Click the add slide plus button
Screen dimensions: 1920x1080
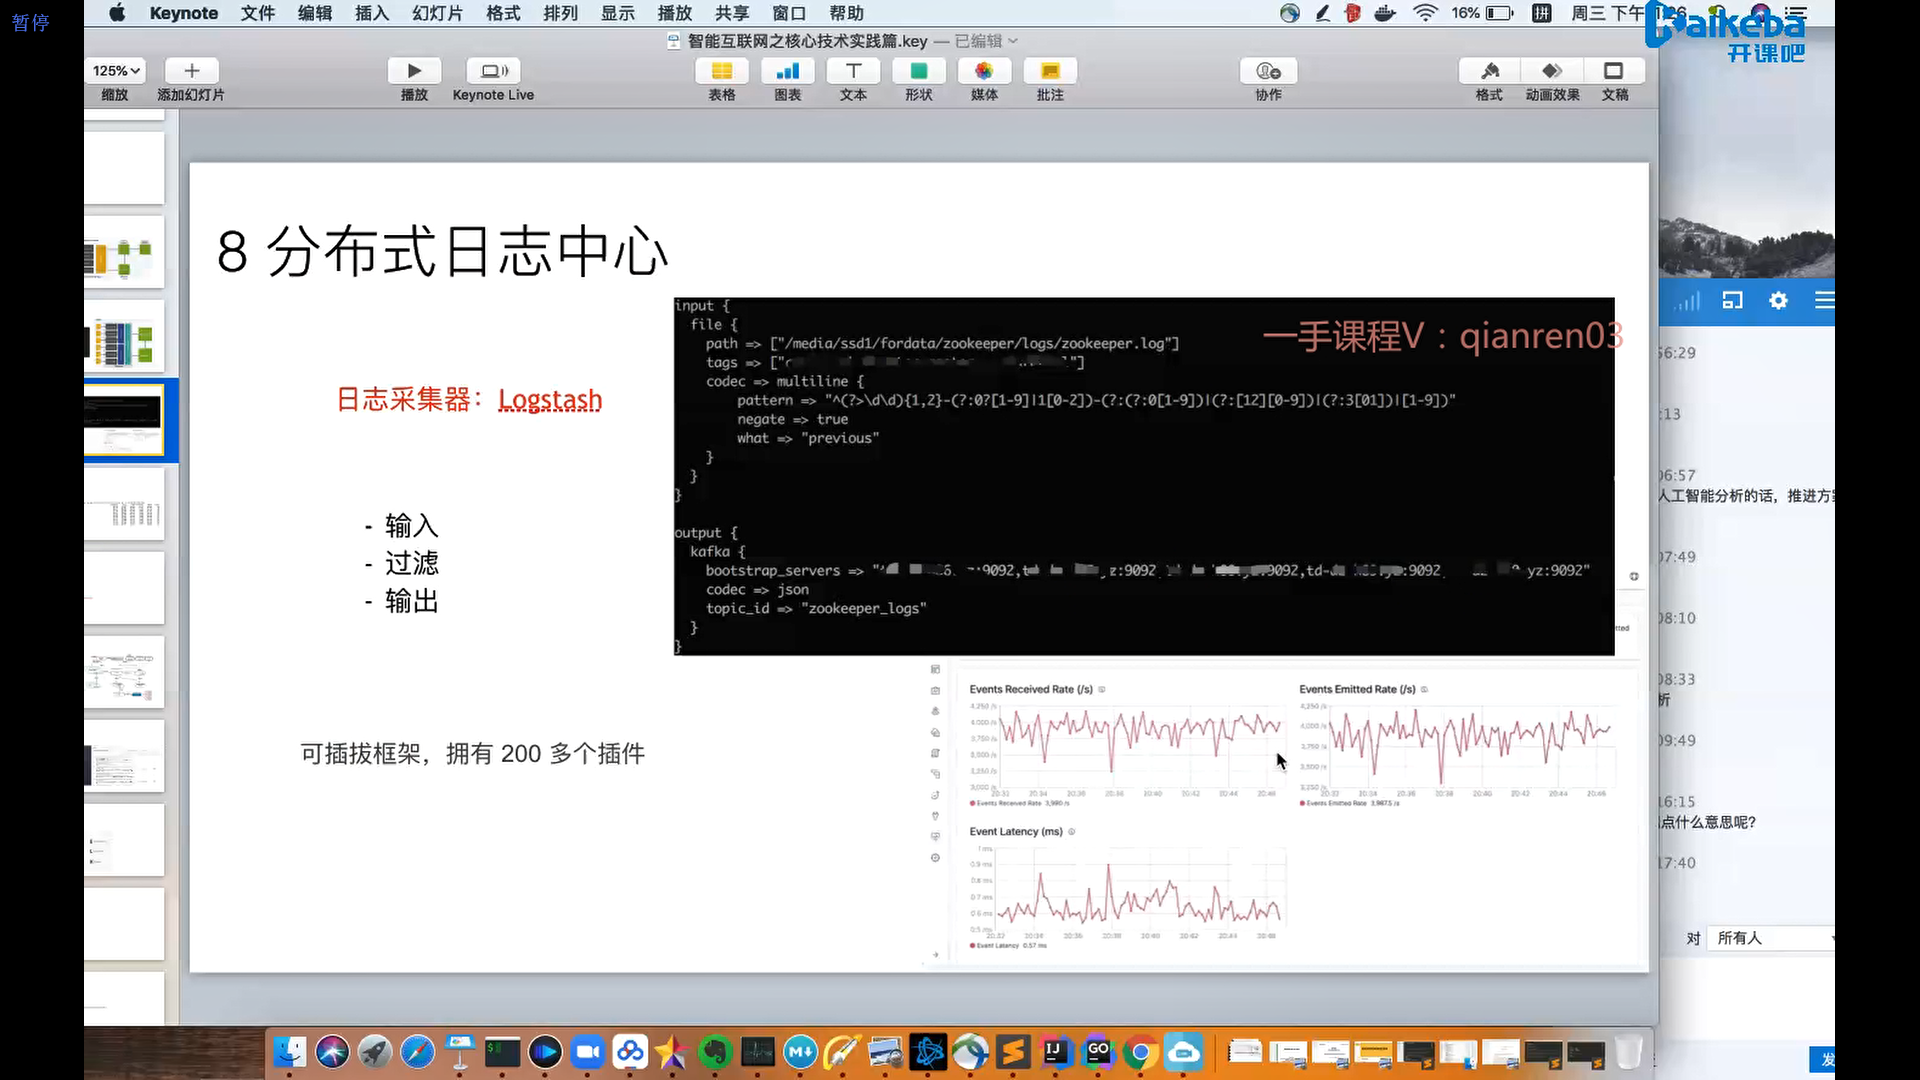pos(192,71)
